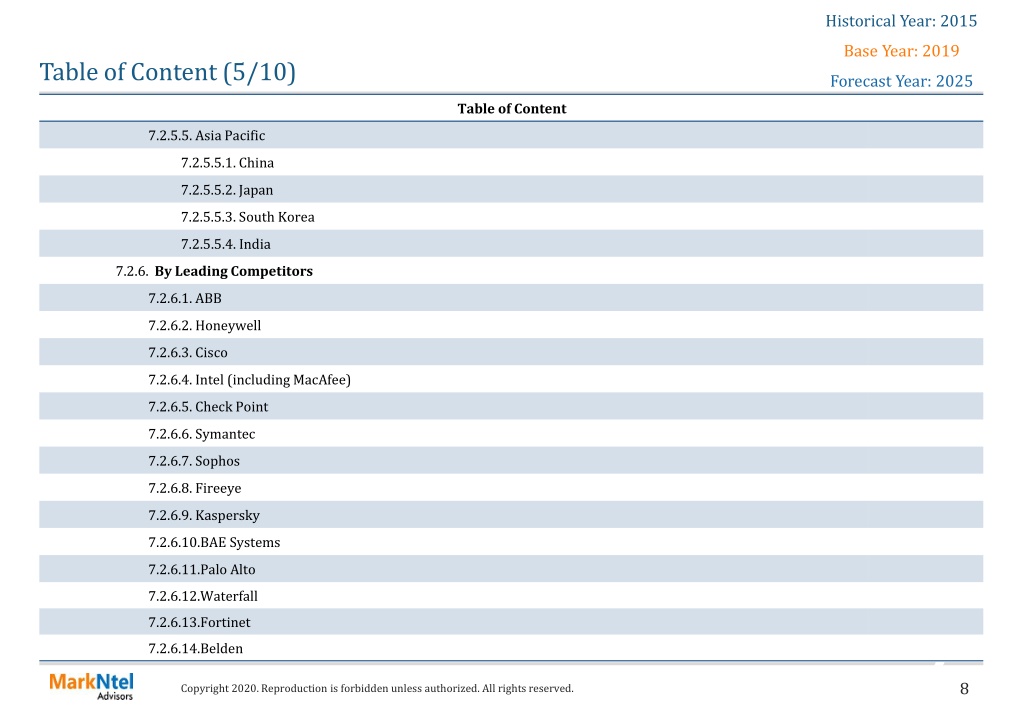Select the '7.2.6.13. Fortinet' row
The width and height of the screenshot is (1023, 708).
tap(511, 622)
